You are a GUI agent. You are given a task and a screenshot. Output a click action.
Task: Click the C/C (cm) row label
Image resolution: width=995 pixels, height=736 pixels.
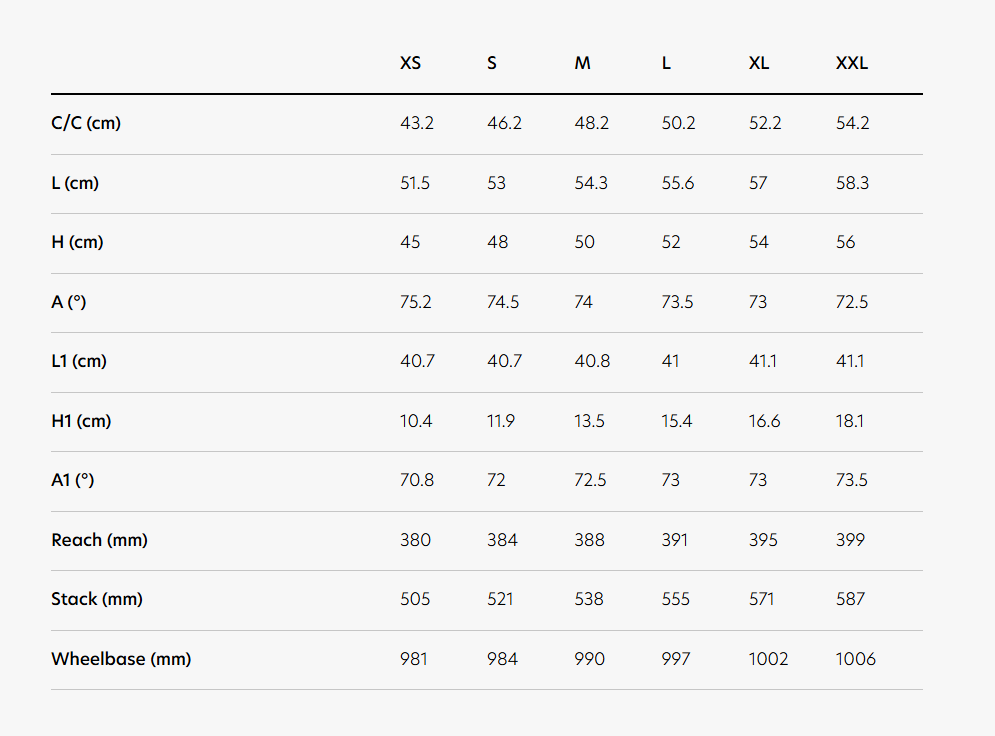coord(86,123)
